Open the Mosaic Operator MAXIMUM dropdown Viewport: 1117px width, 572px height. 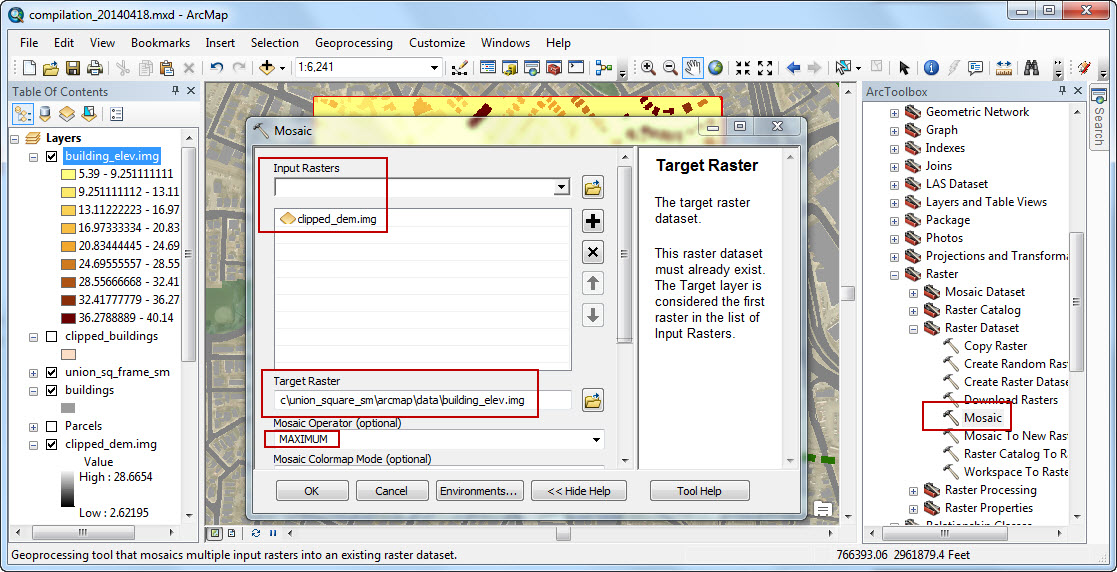tap(596, 440)
